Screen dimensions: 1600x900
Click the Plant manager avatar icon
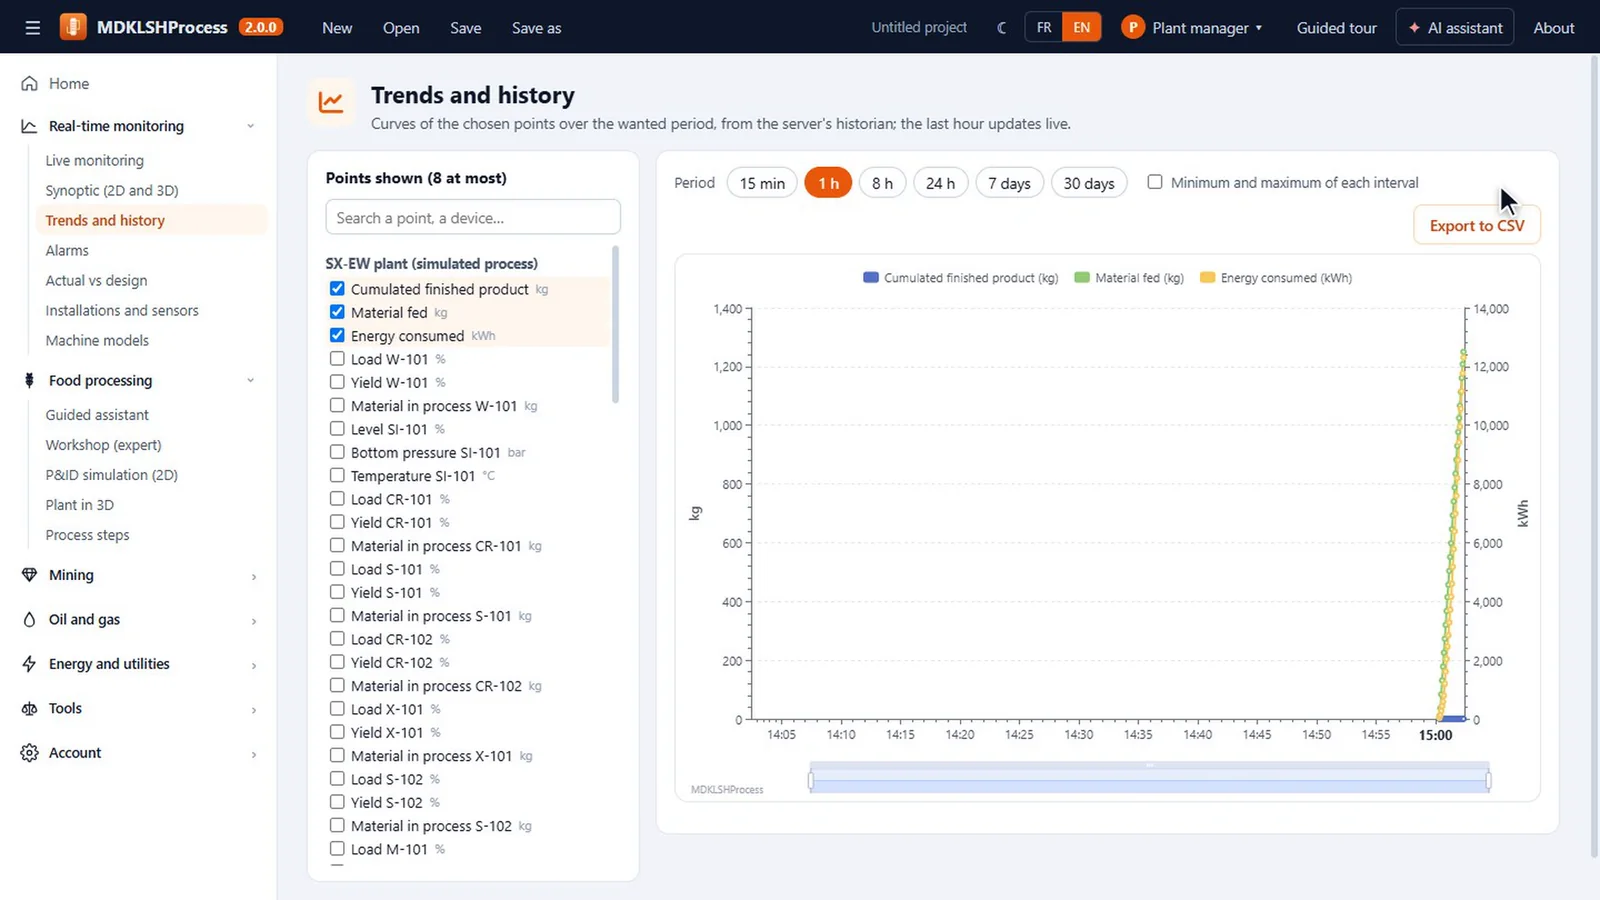point(1133,28)
